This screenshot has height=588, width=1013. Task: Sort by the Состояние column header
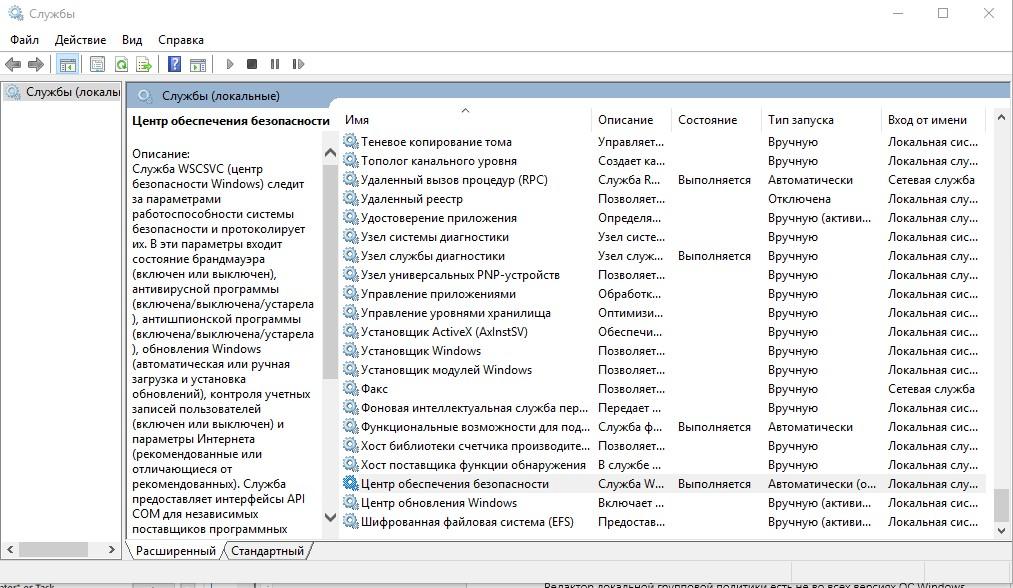tap(707, 120)
